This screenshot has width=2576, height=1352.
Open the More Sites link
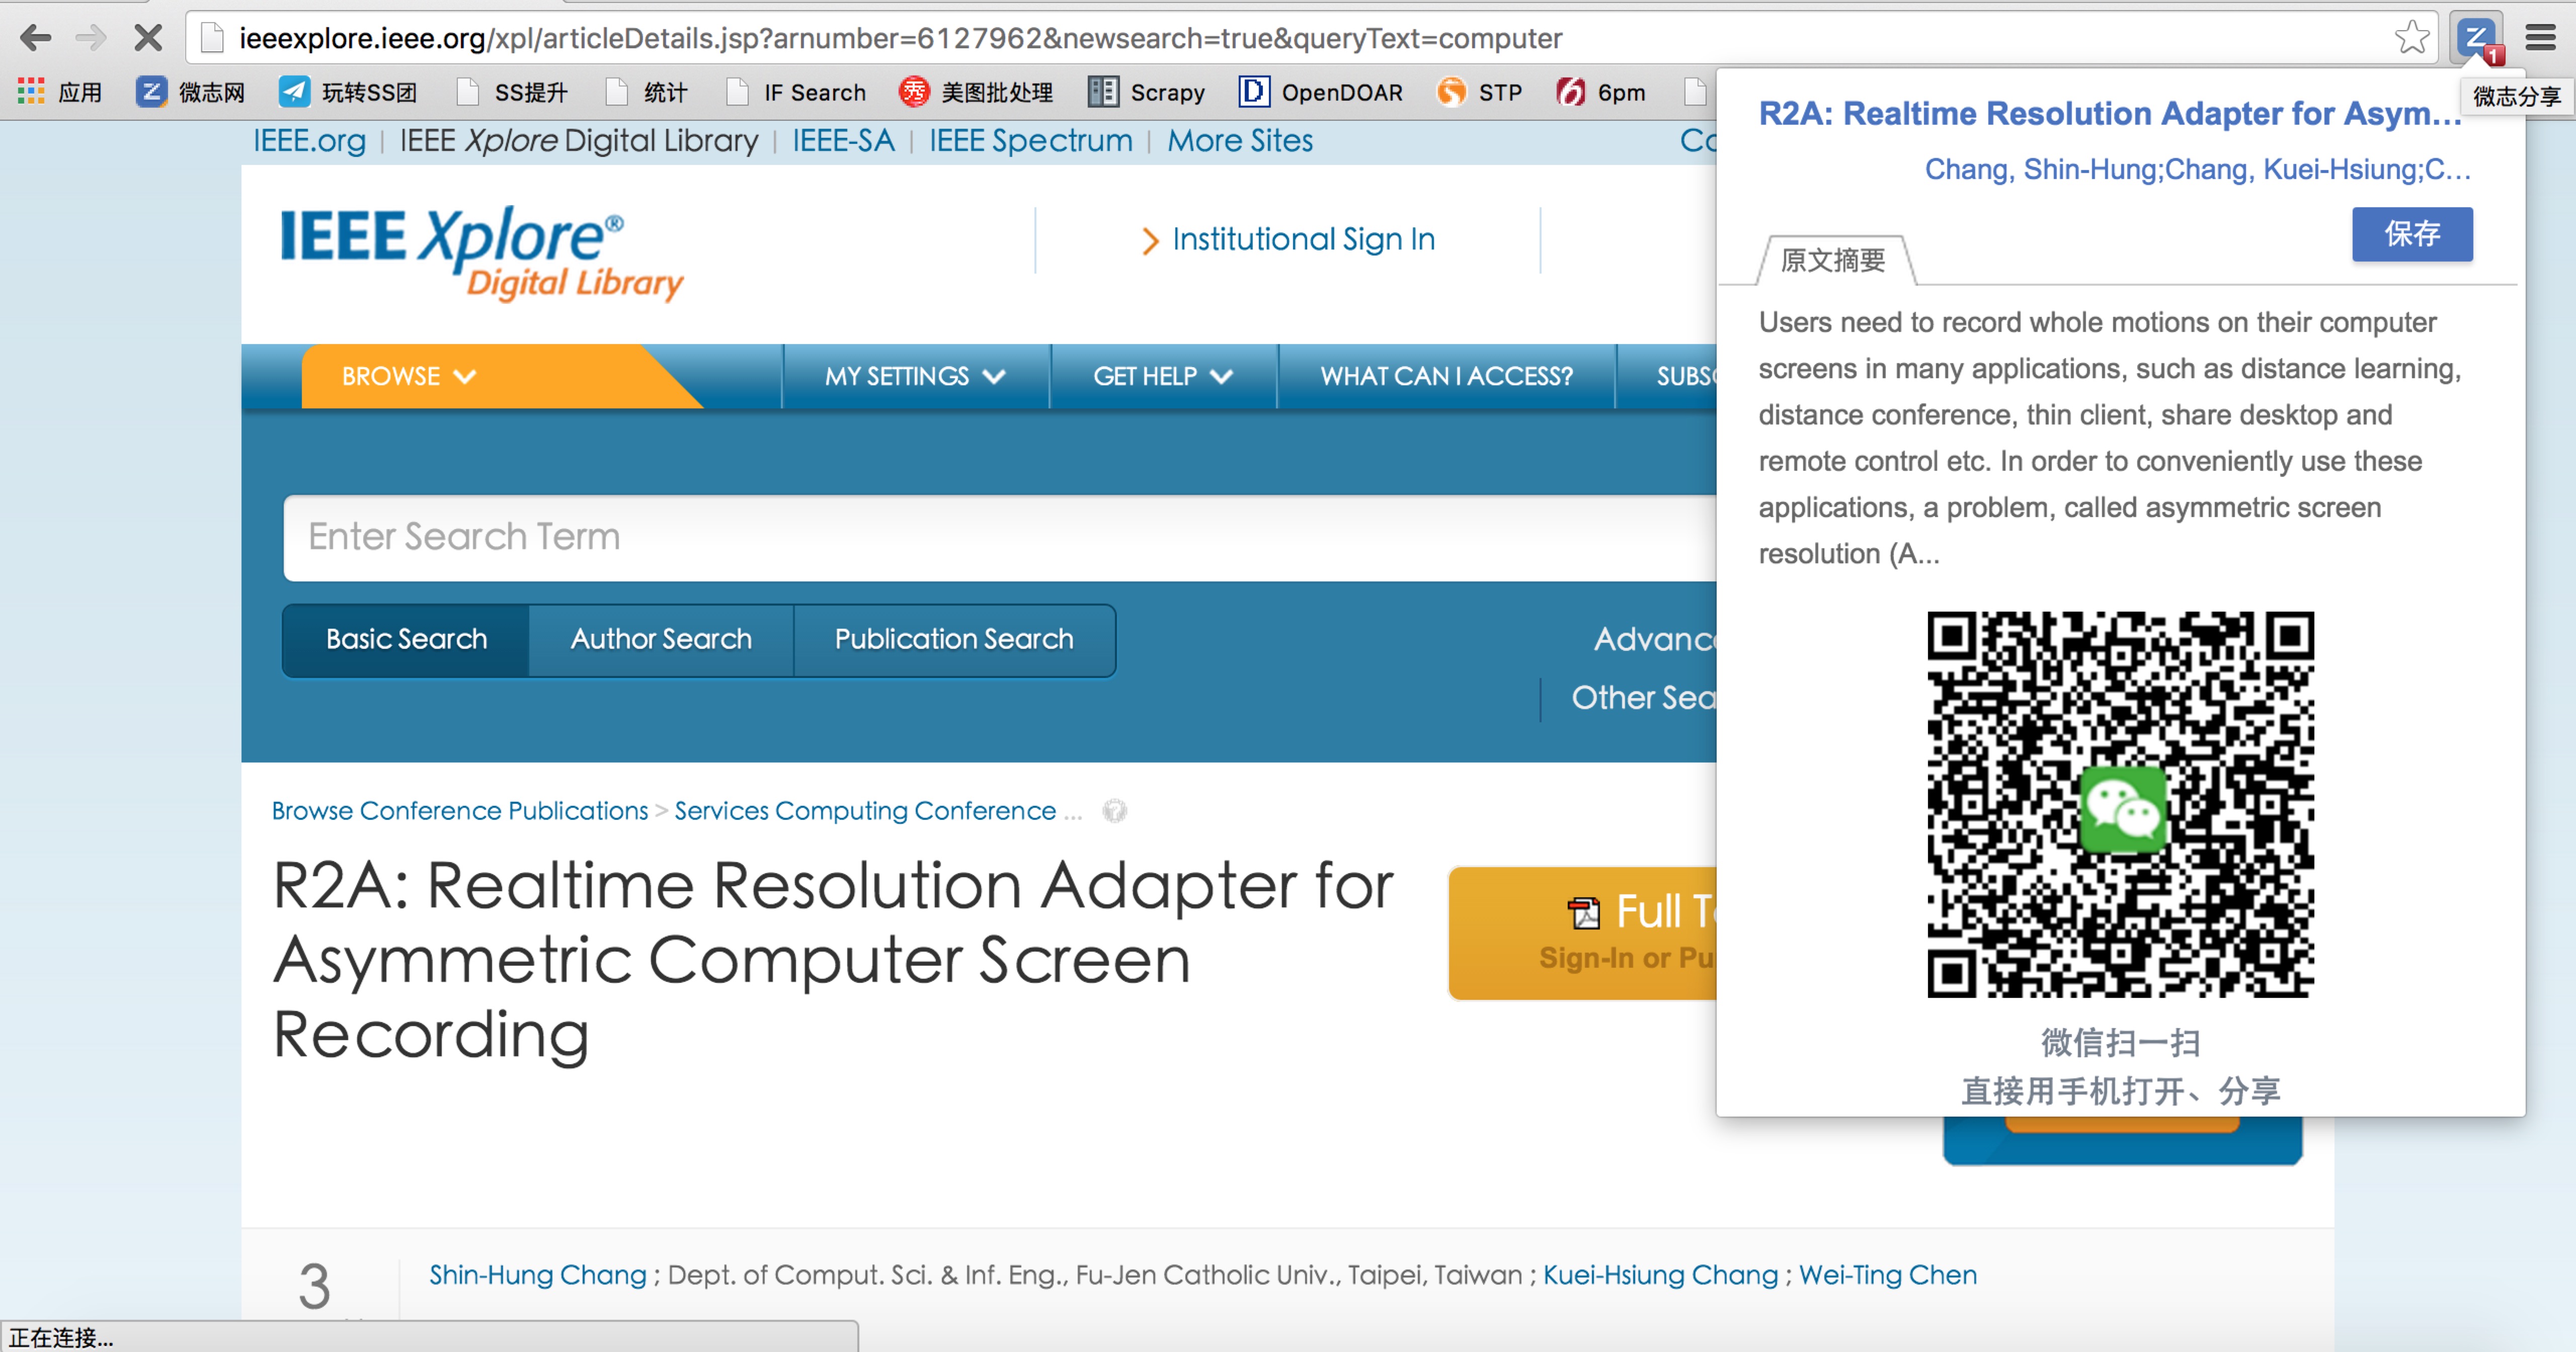click(x=1240, y=140)
